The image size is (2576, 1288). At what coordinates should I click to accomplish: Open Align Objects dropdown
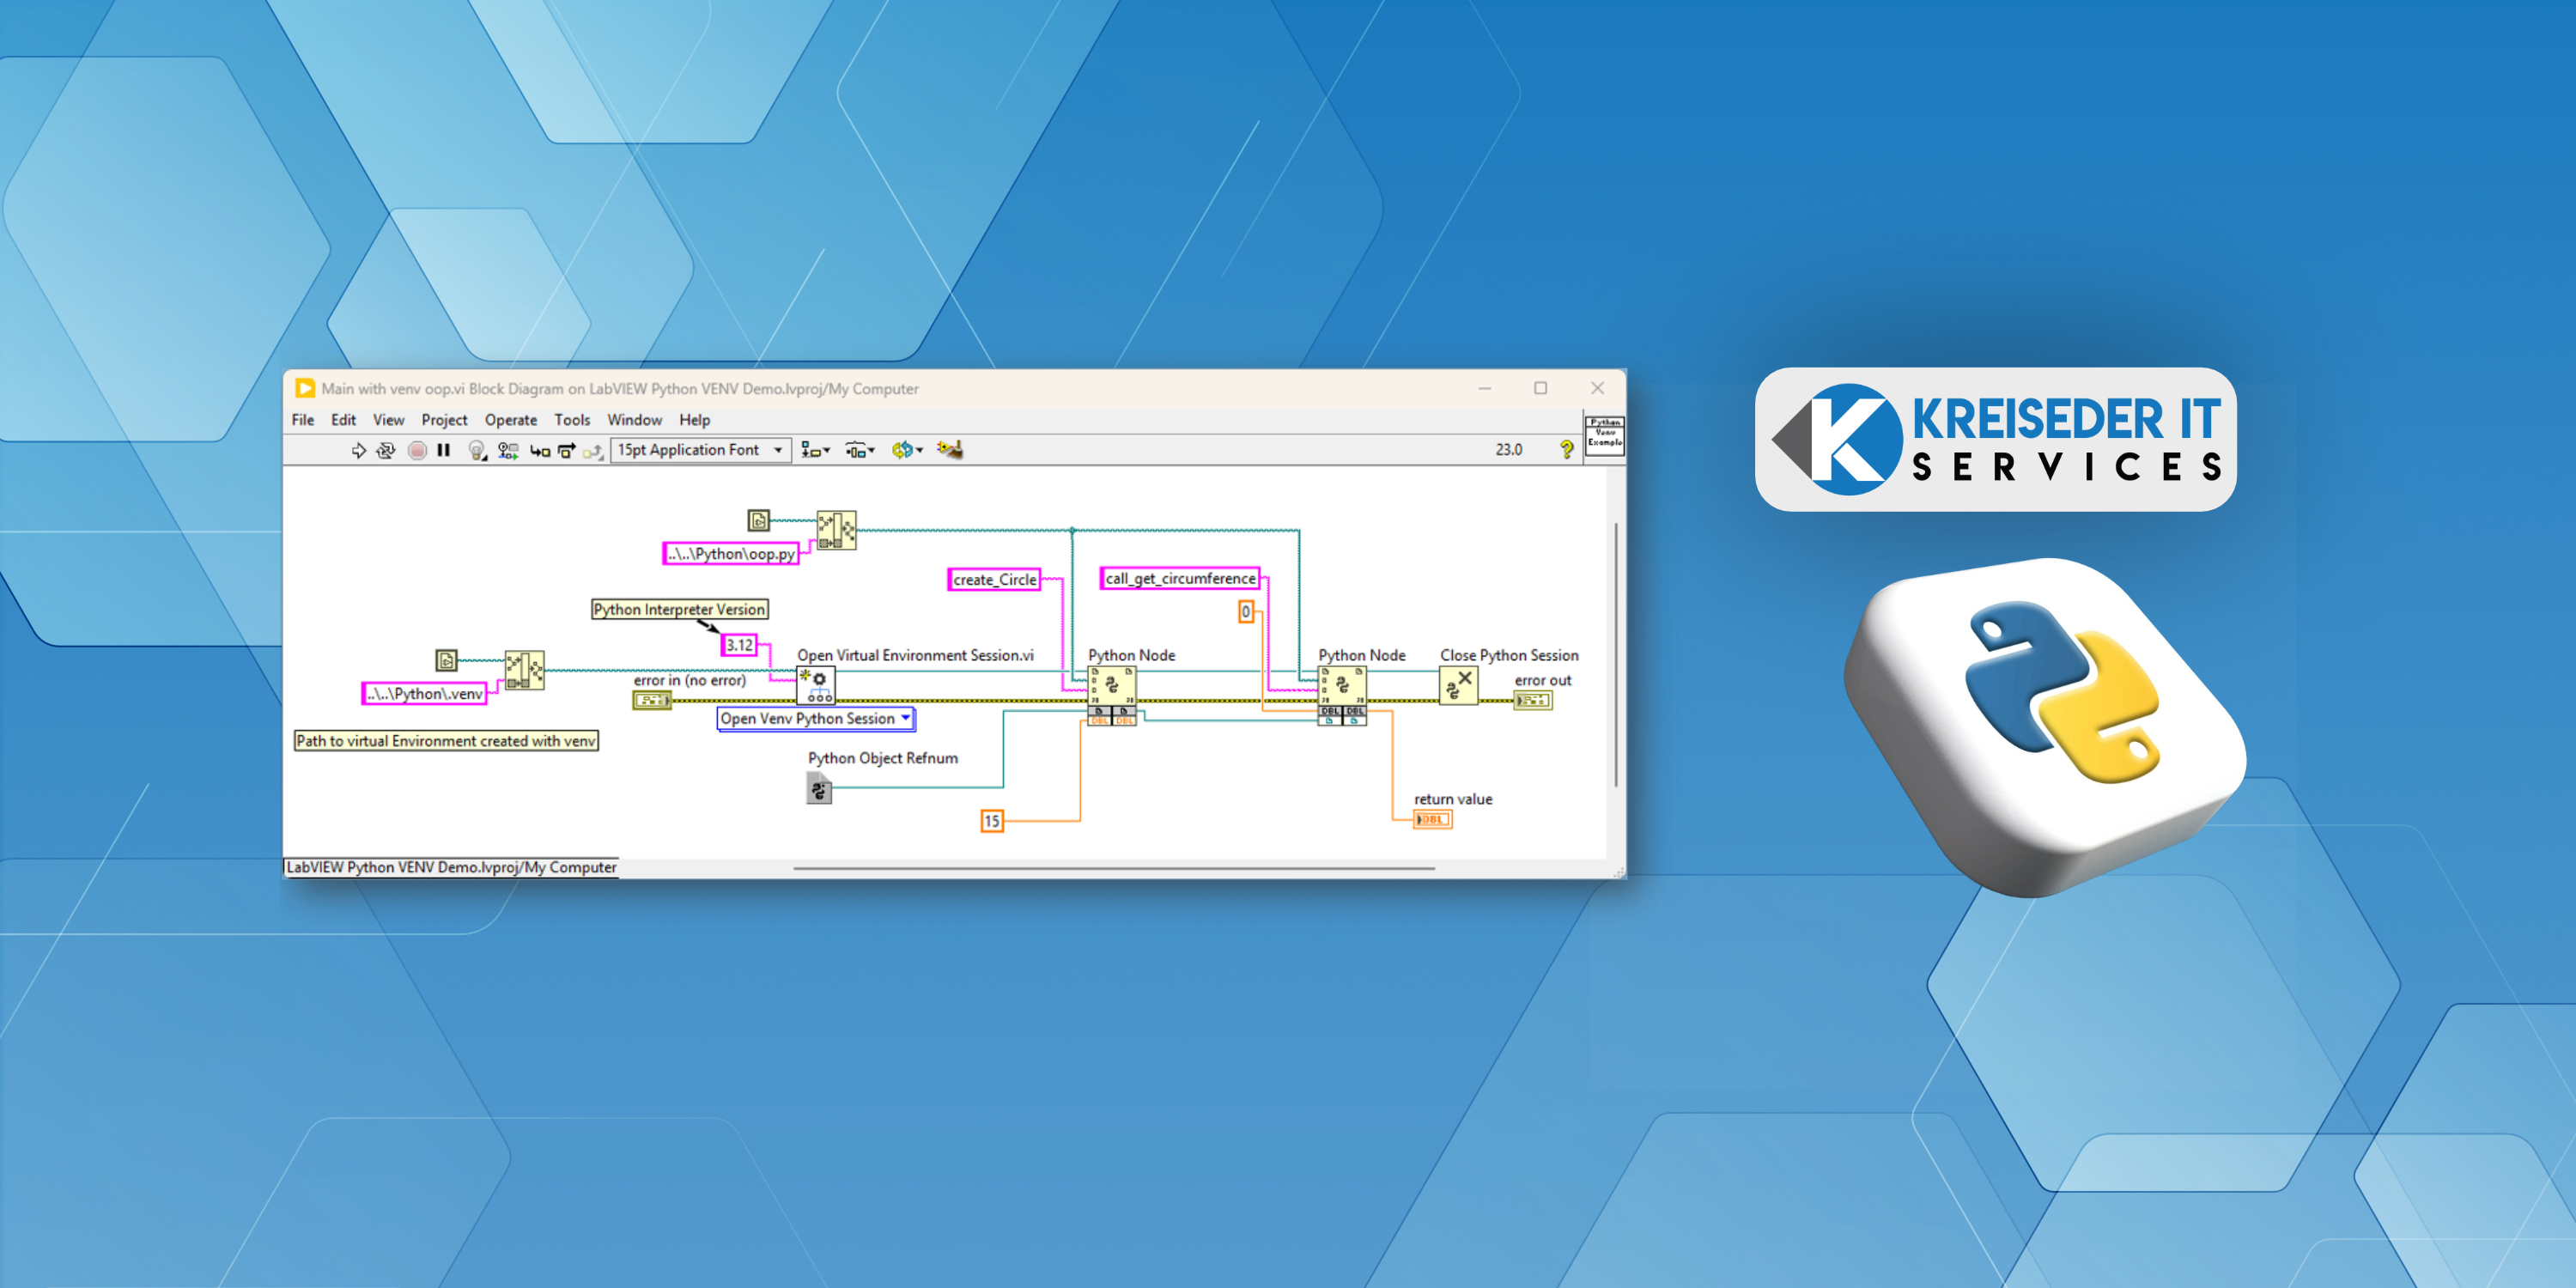815,451
